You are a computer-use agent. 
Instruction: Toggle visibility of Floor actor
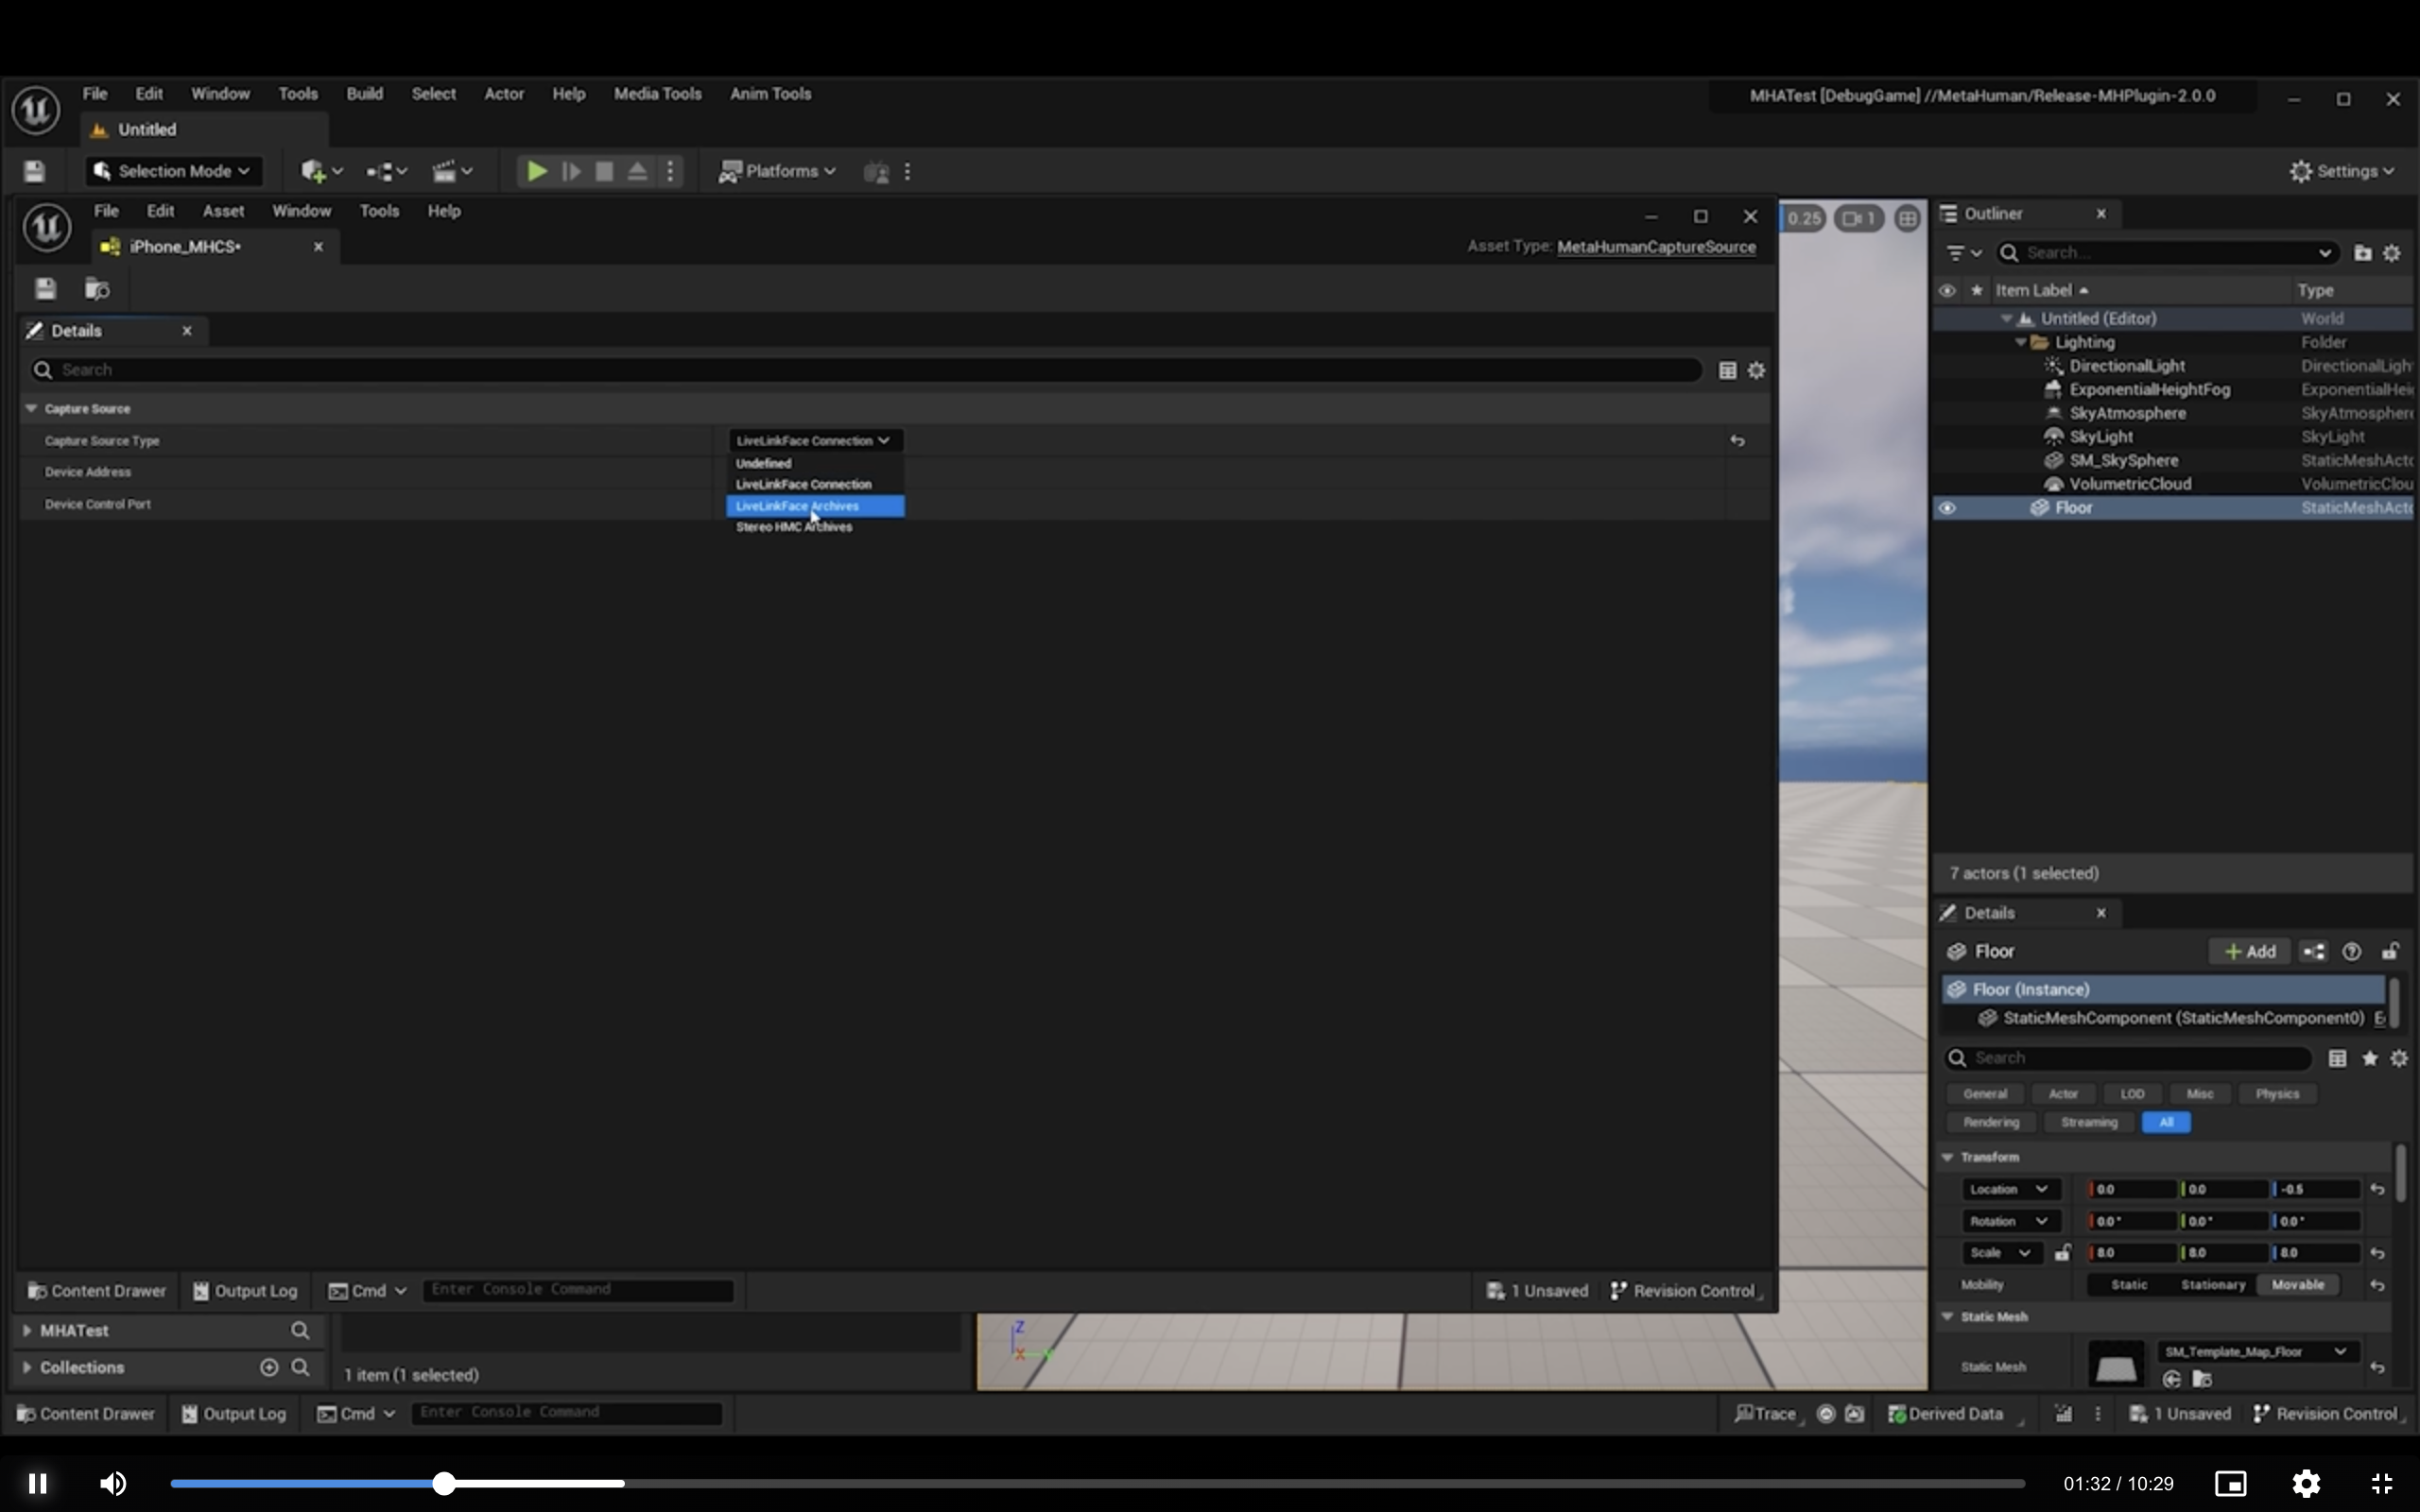pos(1946,508)
